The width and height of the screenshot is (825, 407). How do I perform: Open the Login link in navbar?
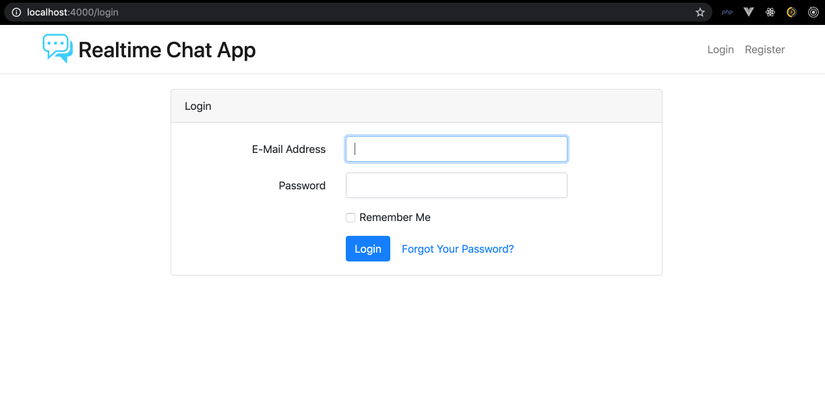720,49
